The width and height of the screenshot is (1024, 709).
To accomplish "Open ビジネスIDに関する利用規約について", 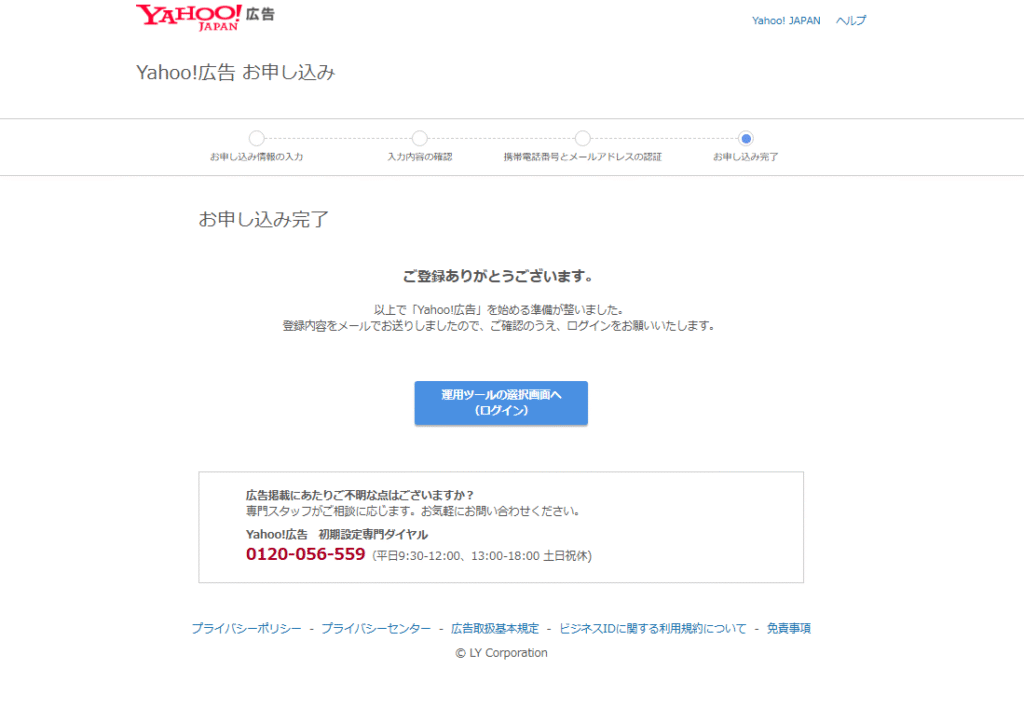I will point(652,628).
